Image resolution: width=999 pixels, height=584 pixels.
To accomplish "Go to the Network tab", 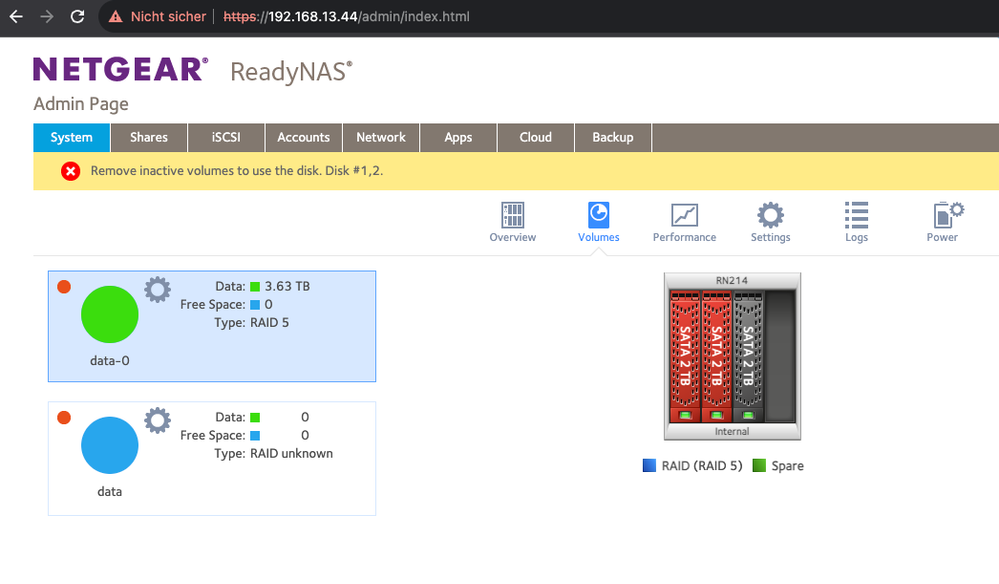I will (381, 137).
